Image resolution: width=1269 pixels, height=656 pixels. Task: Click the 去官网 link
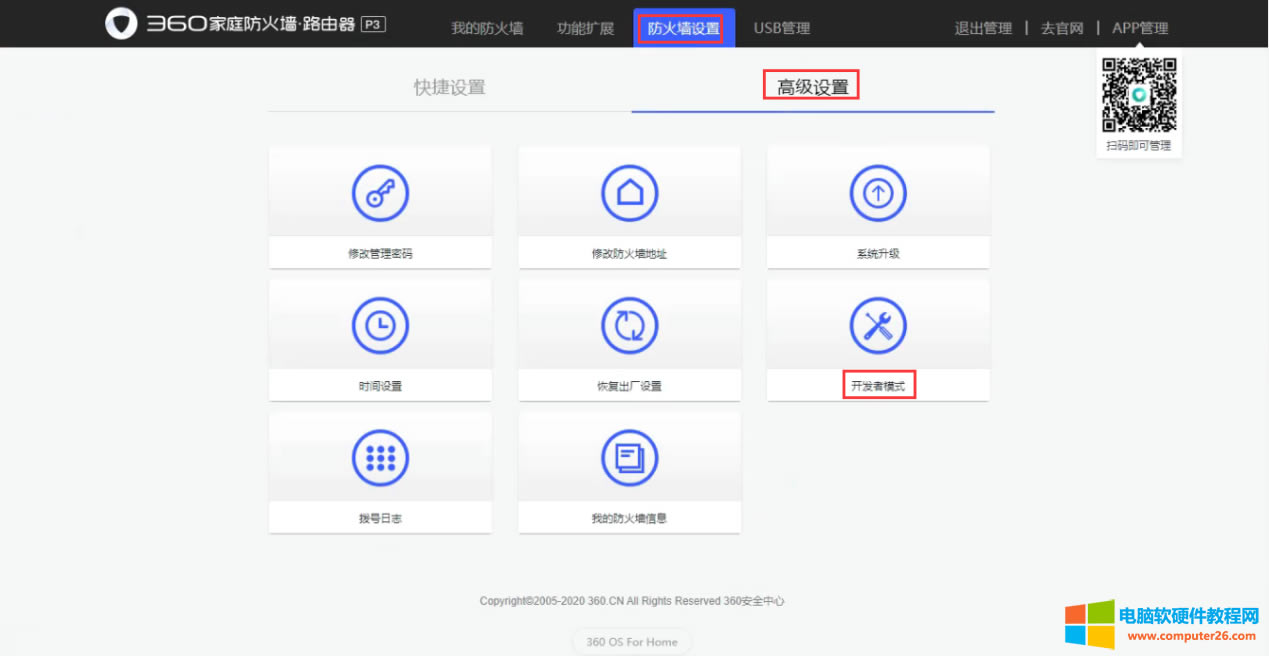coord(1062,28)
